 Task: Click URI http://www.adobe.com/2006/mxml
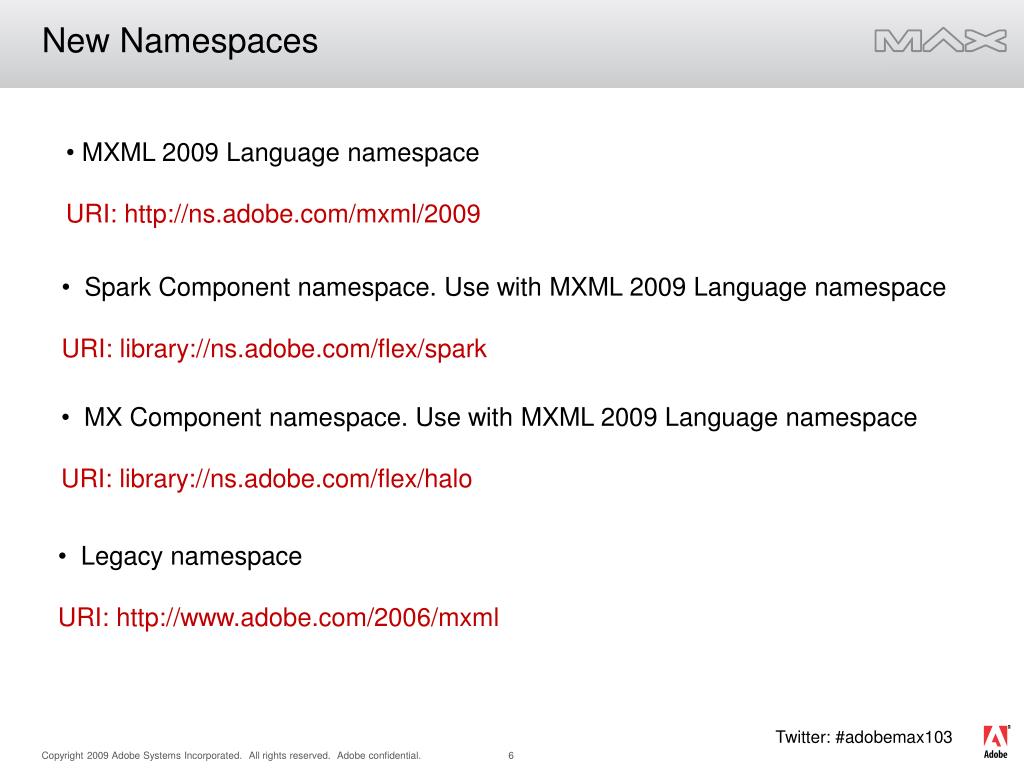click(x=278, y=617)
